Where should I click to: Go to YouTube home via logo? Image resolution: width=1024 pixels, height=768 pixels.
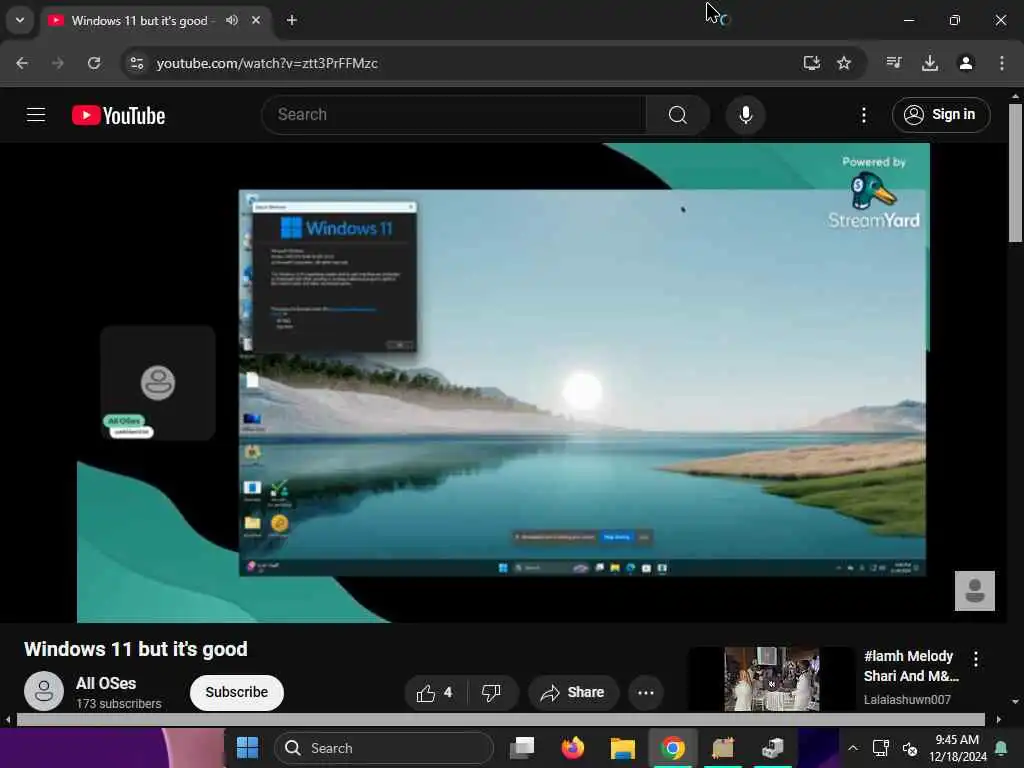(x=118, y=116)
